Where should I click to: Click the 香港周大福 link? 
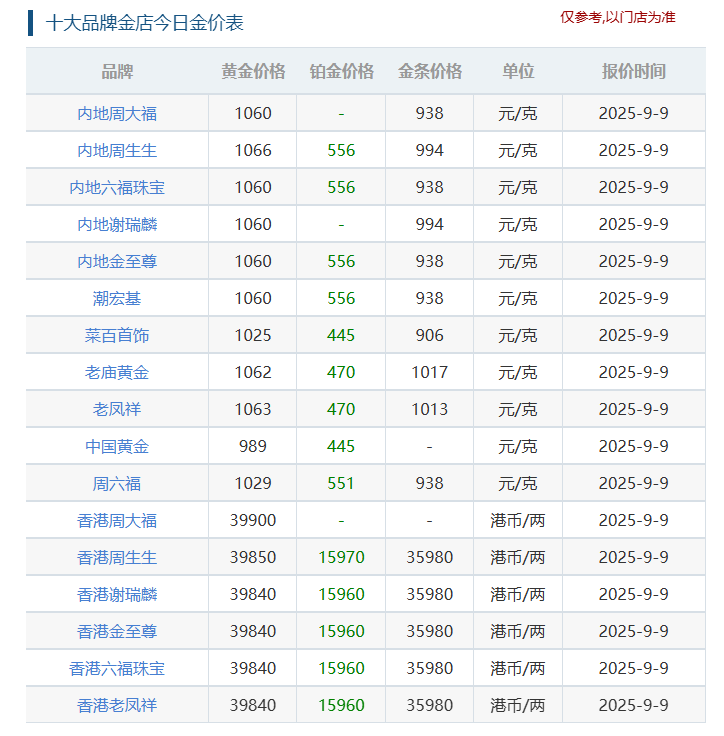click(117, 521)
